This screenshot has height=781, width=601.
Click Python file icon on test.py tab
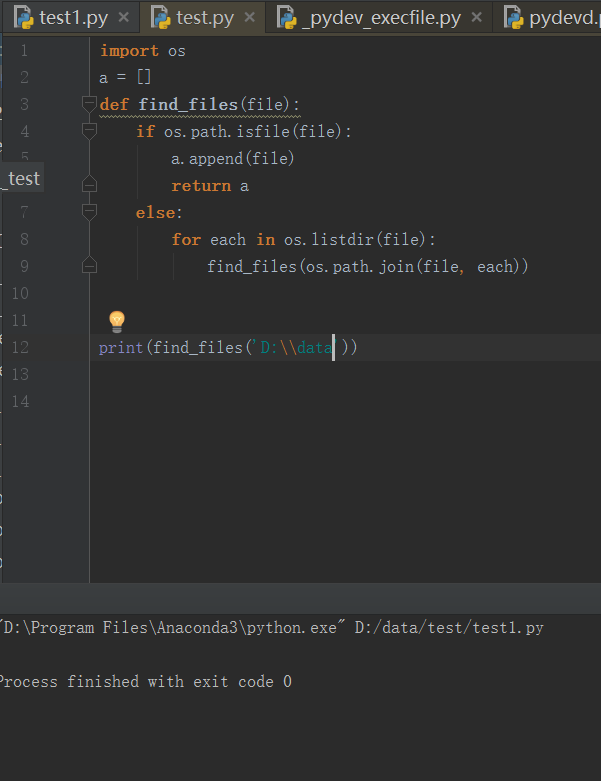(160, 17)
